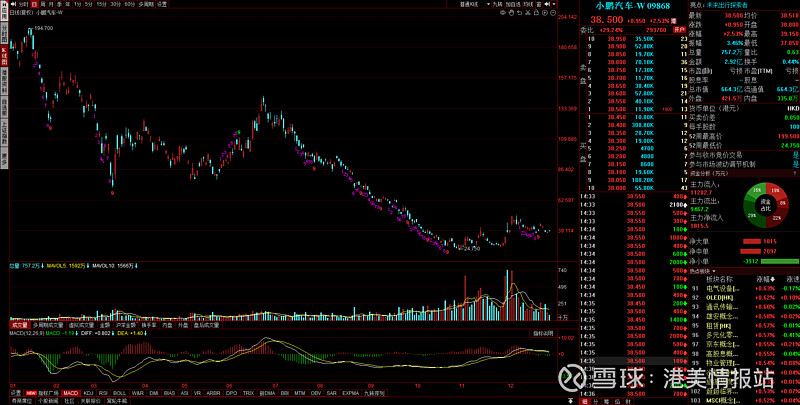
Task: Open 策略牛熊 at the bottom
Action: [117, 401]
